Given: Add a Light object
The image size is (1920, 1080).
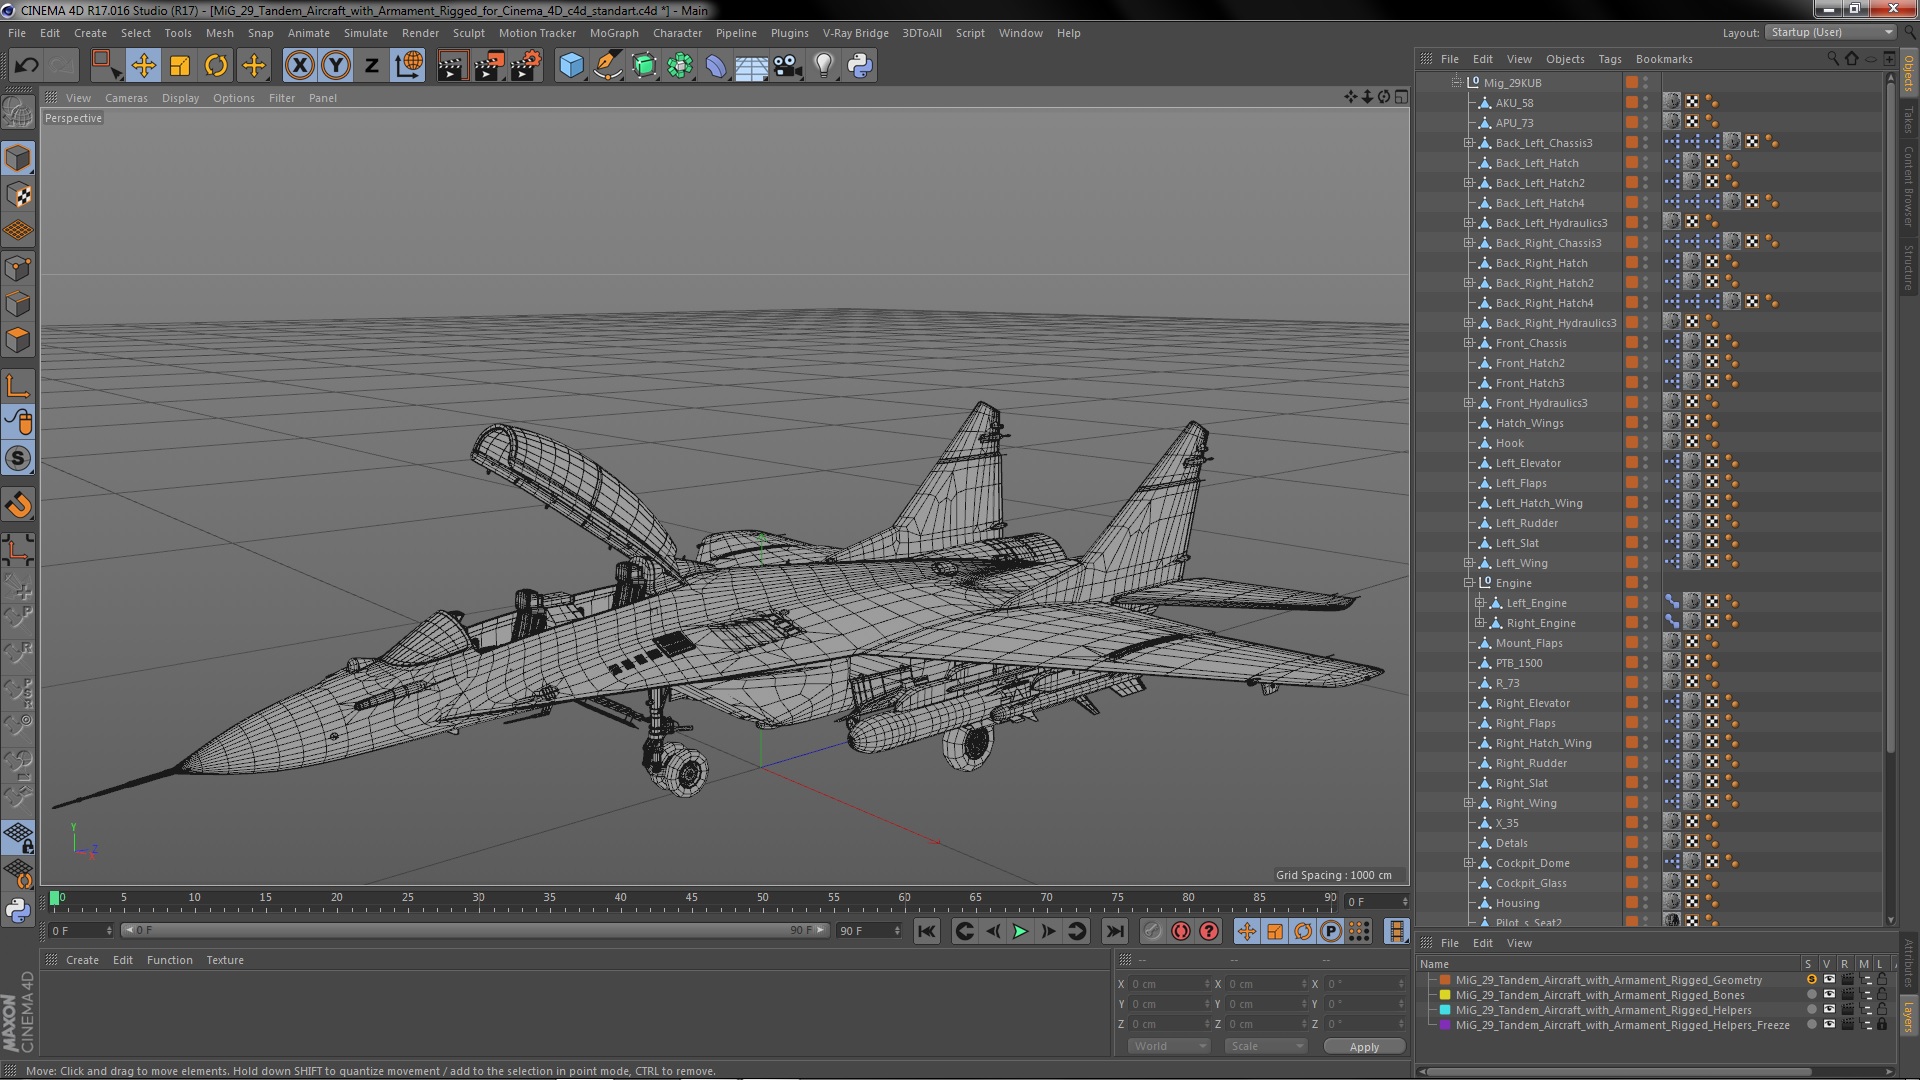Looking at the screenshot, I should [824, 66].
